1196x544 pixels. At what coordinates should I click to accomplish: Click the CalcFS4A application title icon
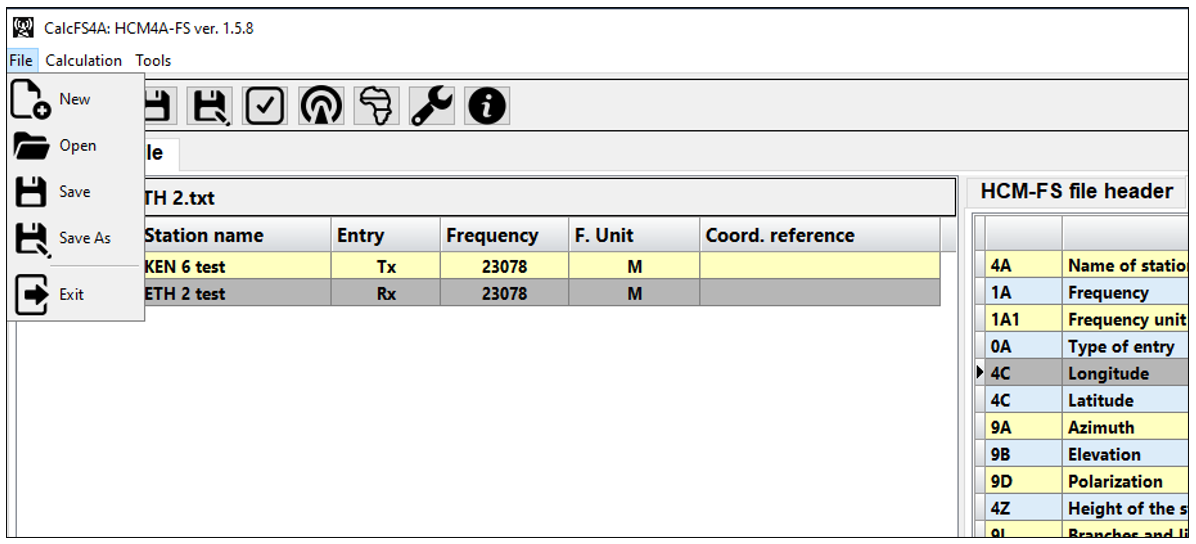[24, 28]
